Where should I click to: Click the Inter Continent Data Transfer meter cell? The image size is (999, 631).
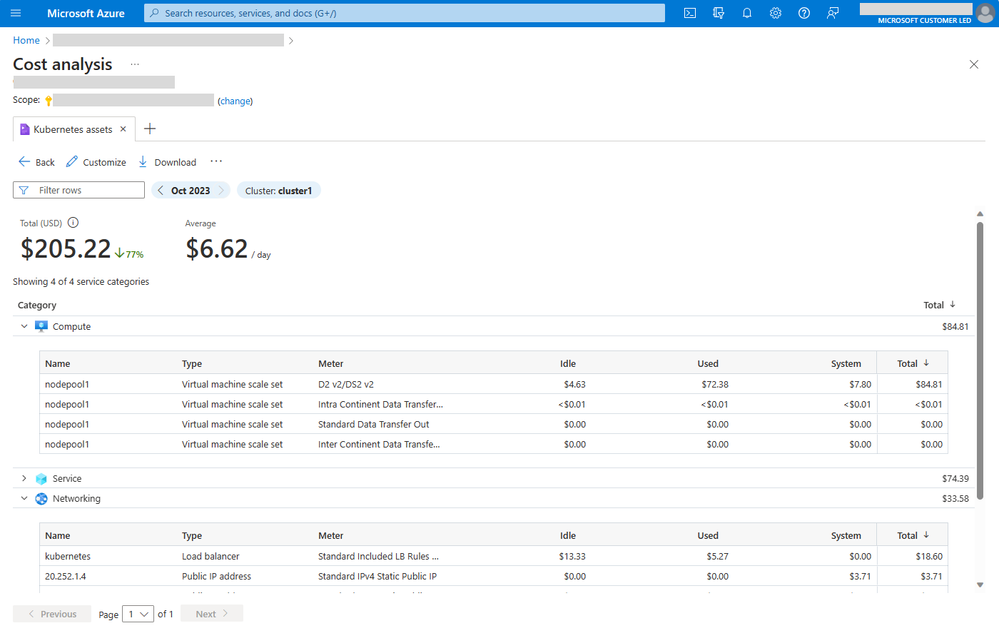click(x=379, y=444)
